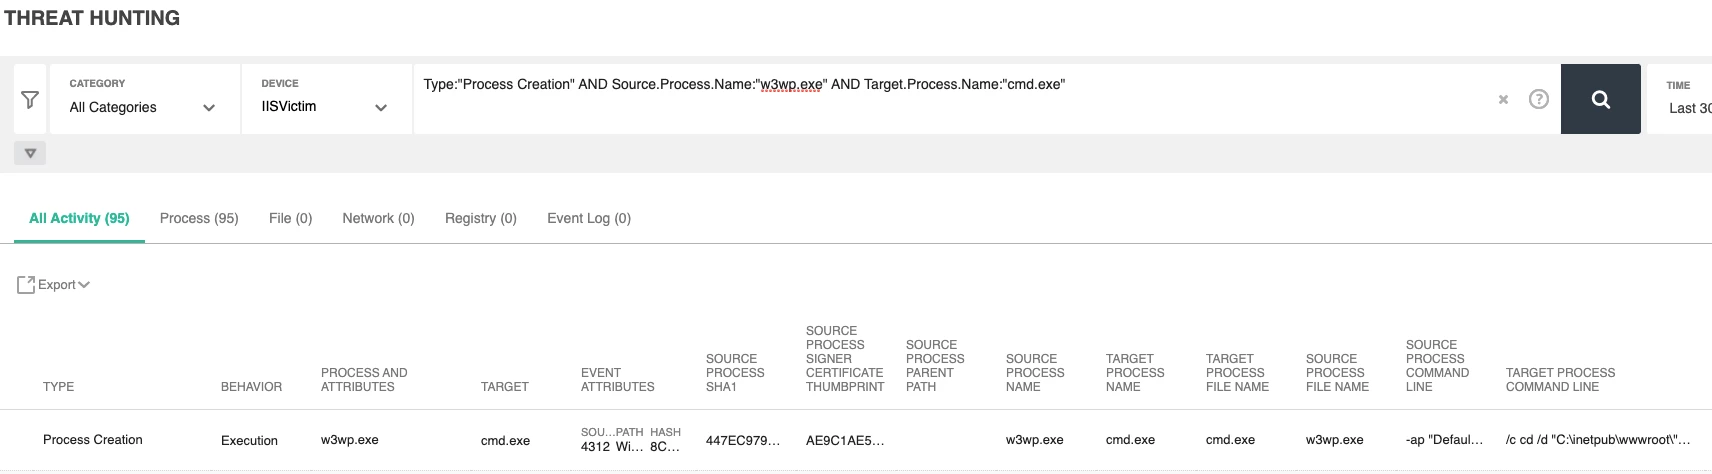The width and height of the screenshot is (1712, 474).
Task: Click inside the threat hunting query field
Action: [950, 99]
